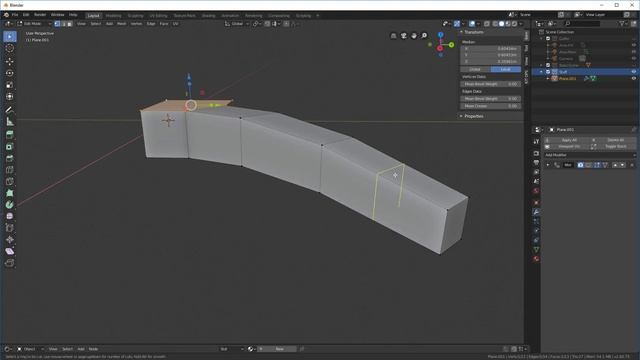Expand the Properties panel in sidebar

[x=461, y=116]
